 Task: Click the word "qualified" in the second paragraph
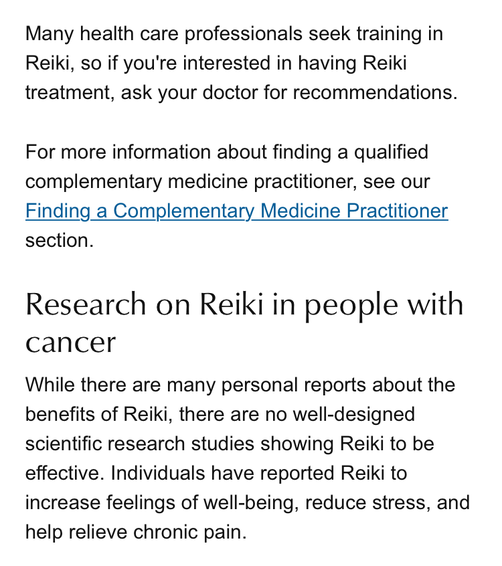tap(391, 152)
